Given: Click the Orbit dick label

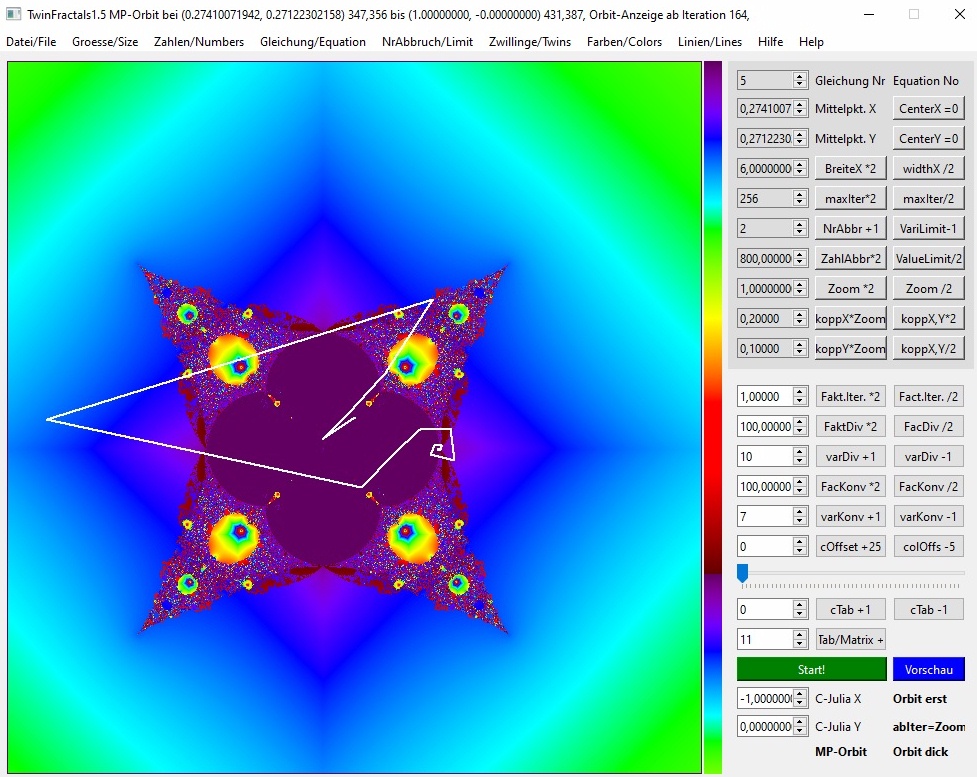Looking at the screenshot, I should tap(920, 751).
